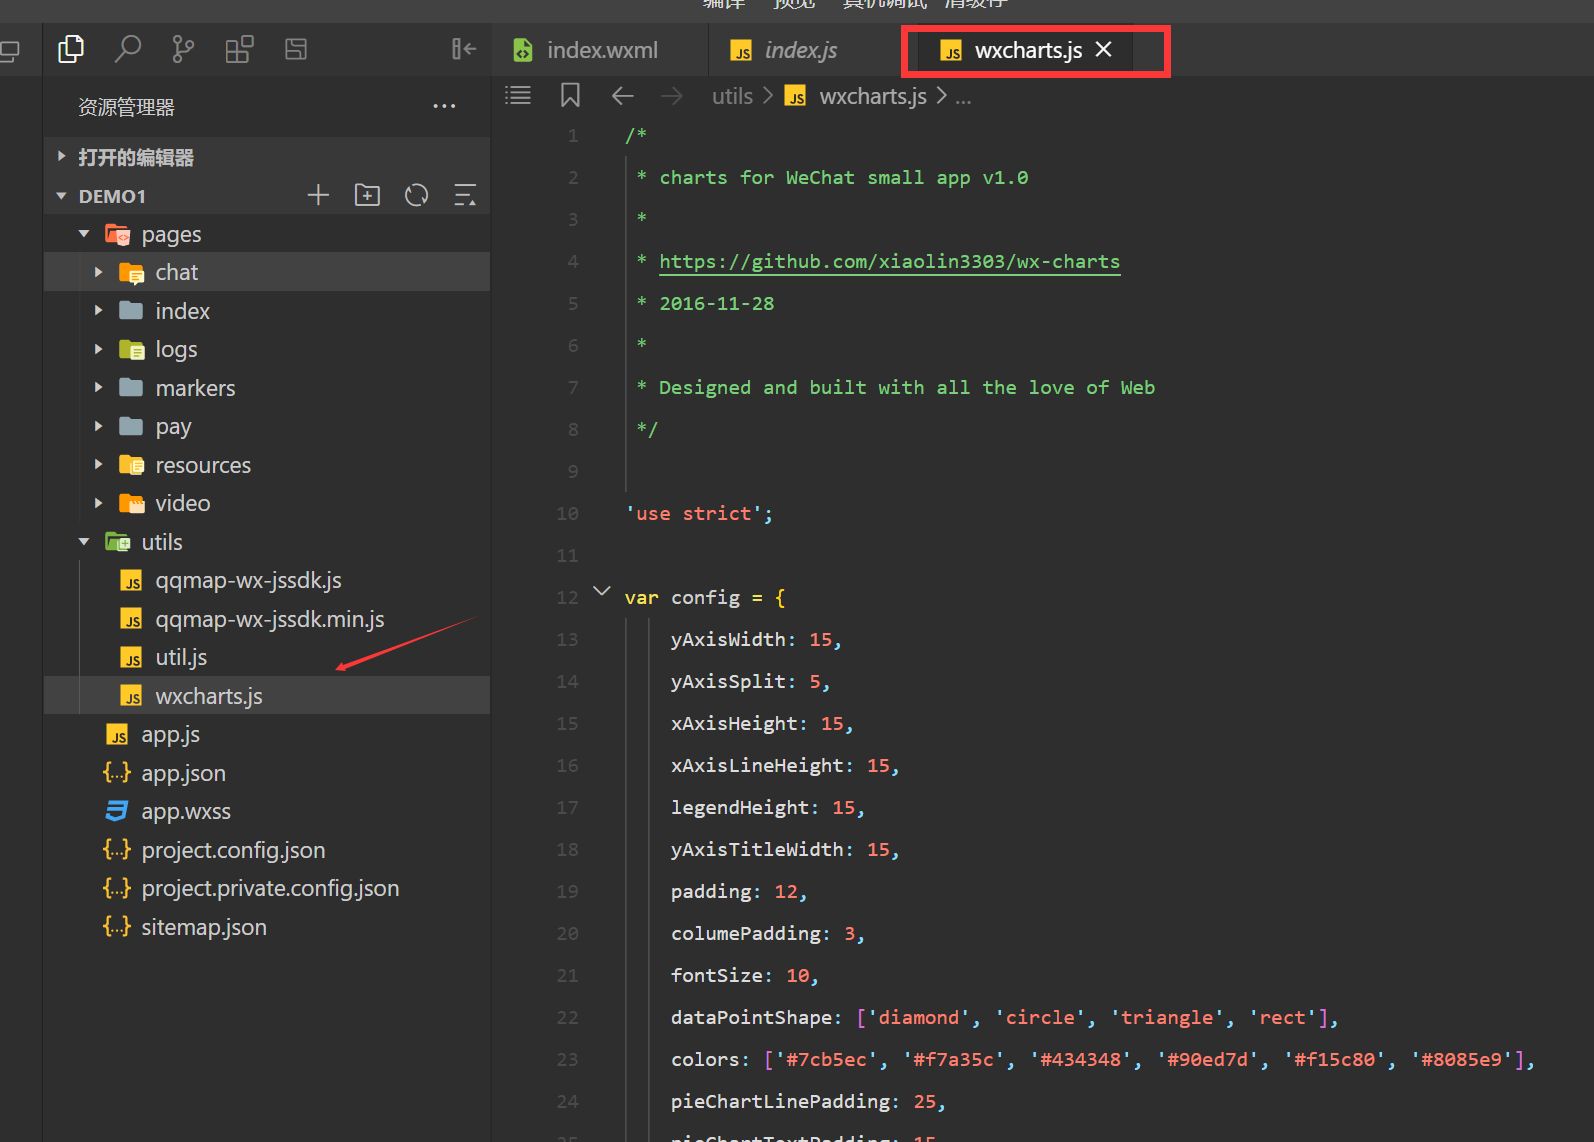This screenshot has height=1142, width=1594.
Task: Open the Search panel icon
Action: 127,49
